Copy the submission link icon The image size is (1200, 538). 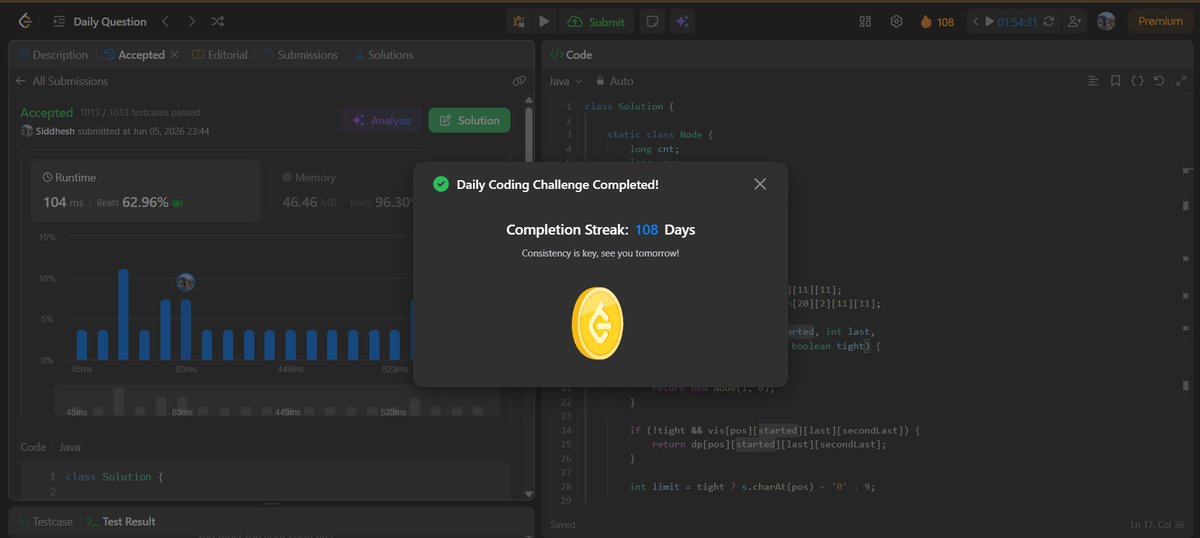coord(519,81)
